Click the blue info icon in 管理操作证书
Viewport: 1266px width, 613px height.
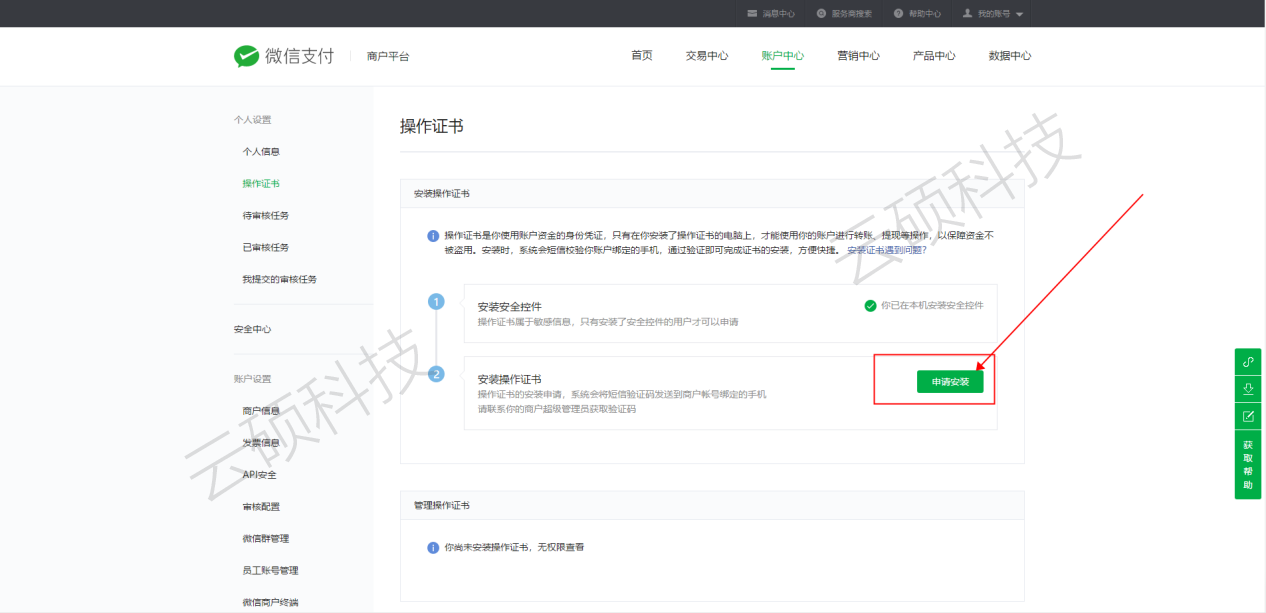pos(433,548)
